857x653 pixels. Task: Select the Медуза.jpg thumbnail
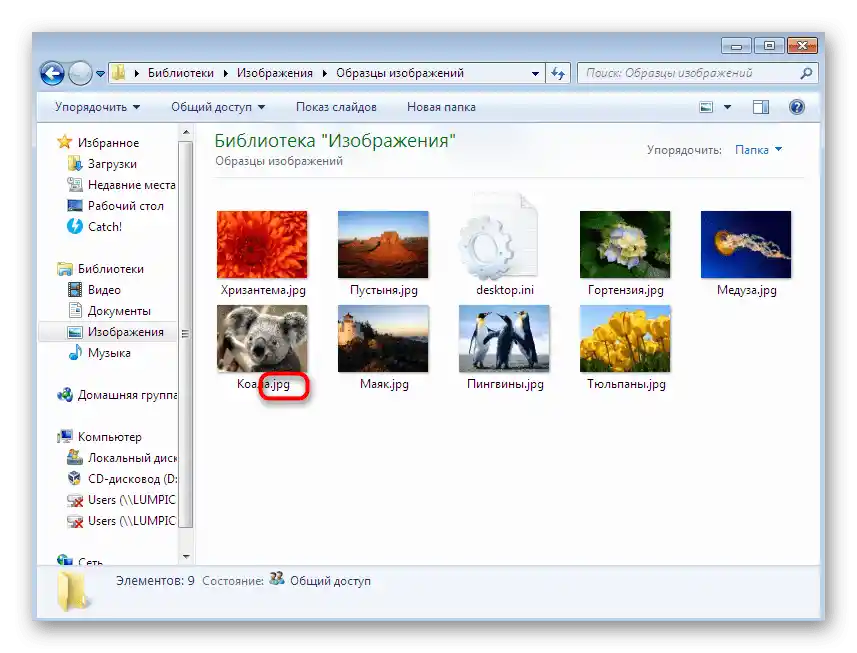(746, 245)
